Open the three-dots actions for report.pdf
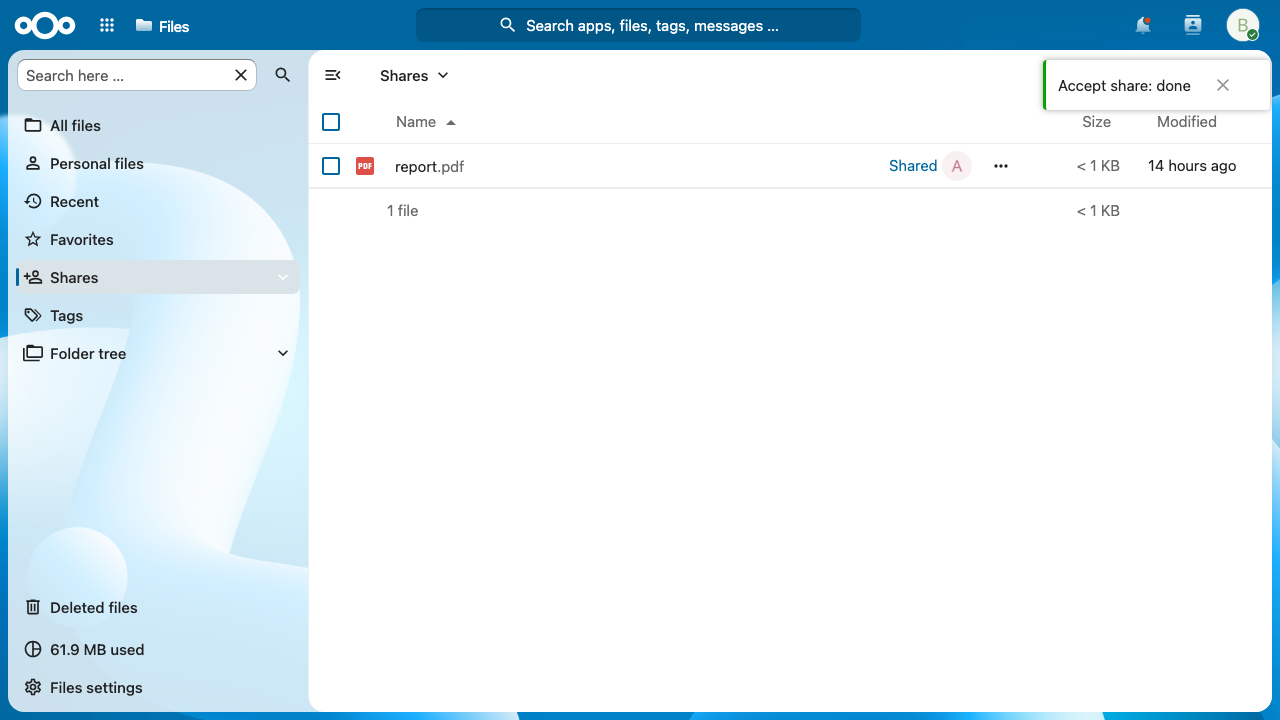1280x720 pixels. 1001,166
